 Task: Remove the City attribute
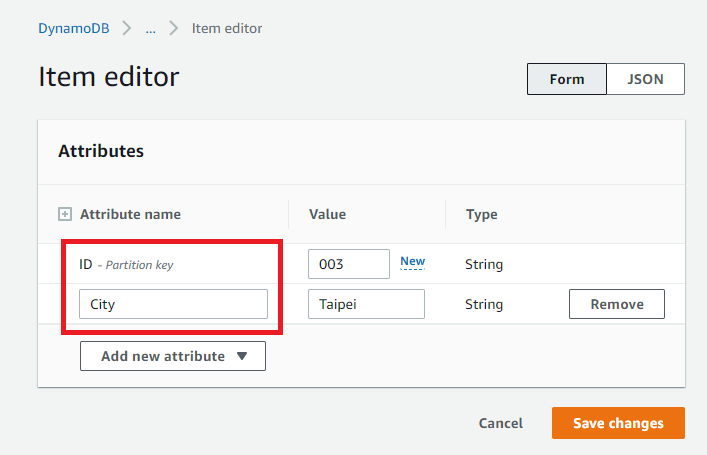click(616, 304)
